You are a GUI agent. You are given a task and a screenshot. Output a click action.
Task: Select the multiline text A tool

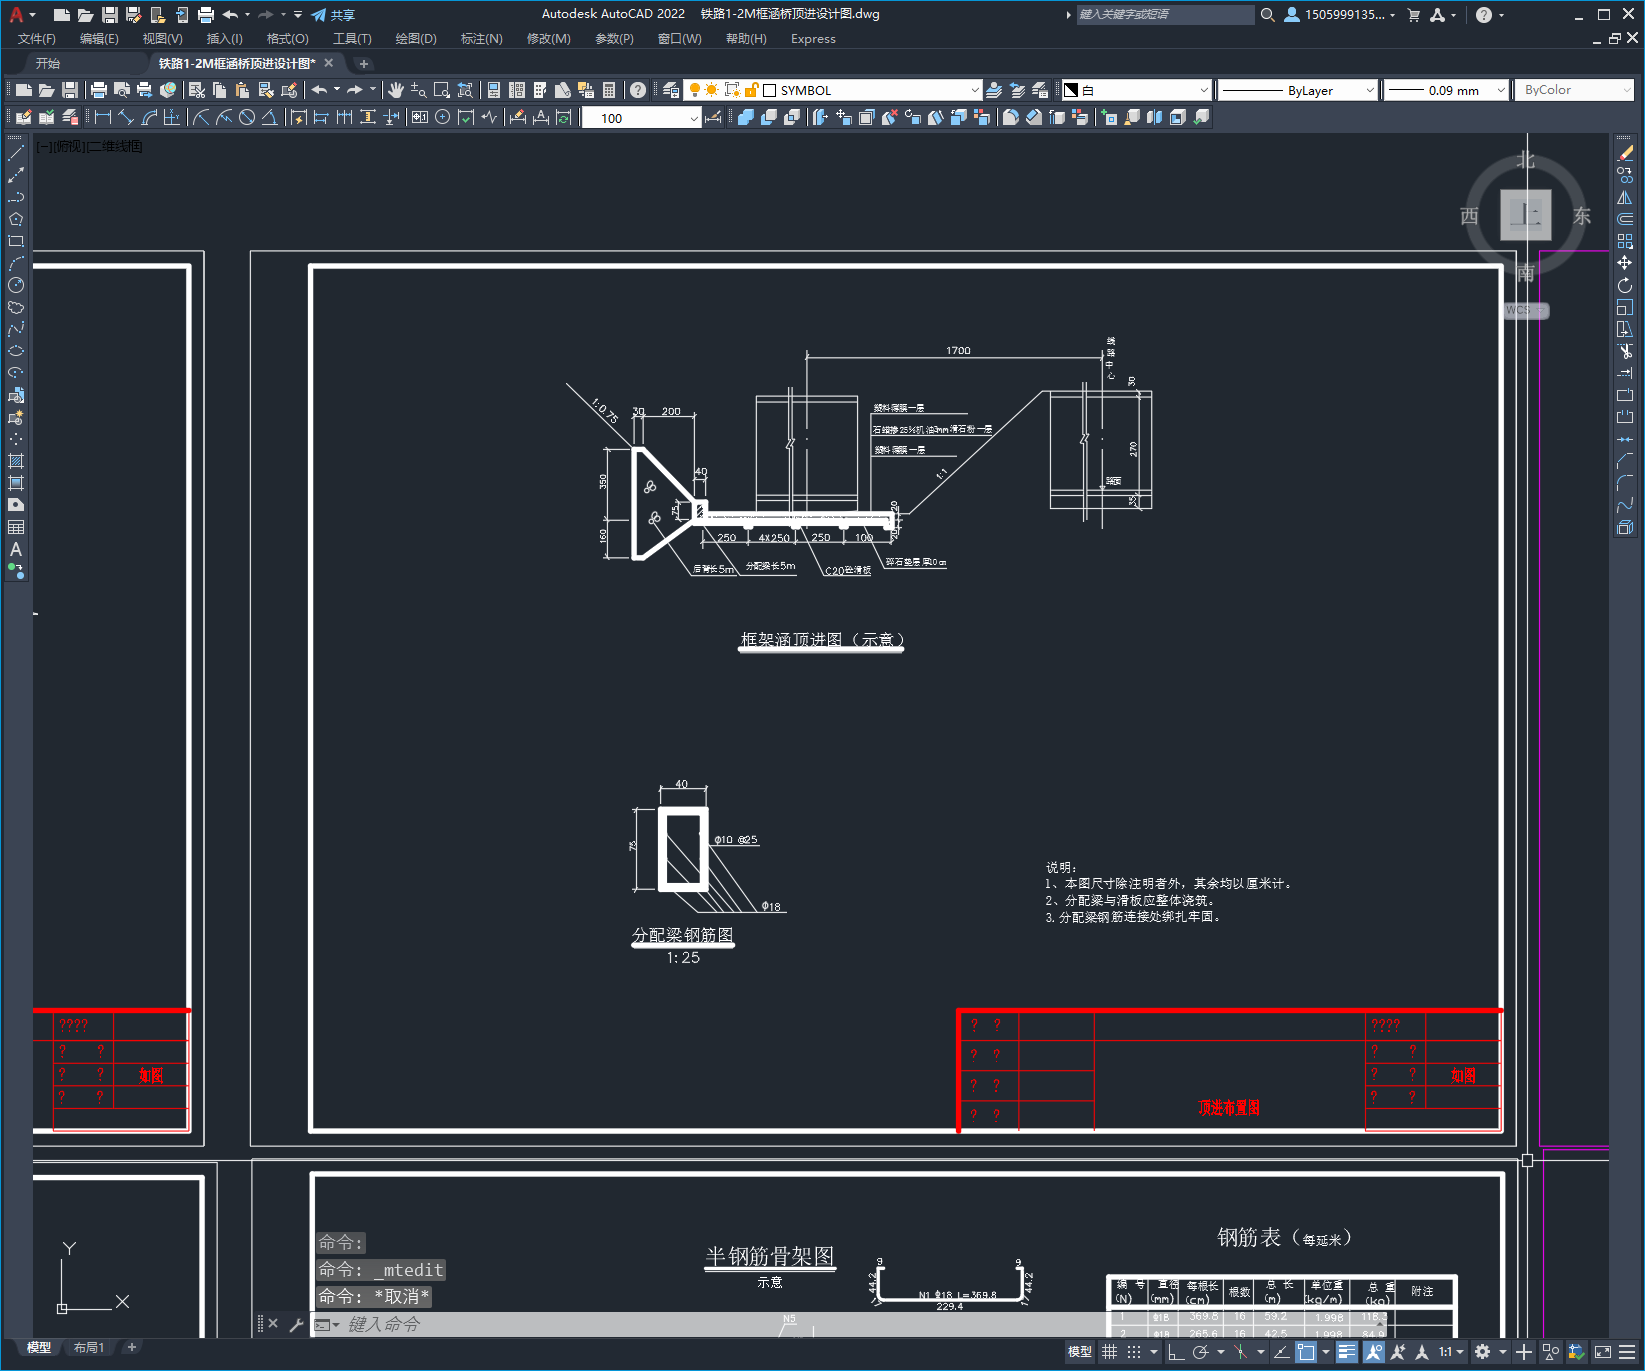pos(16,549)
